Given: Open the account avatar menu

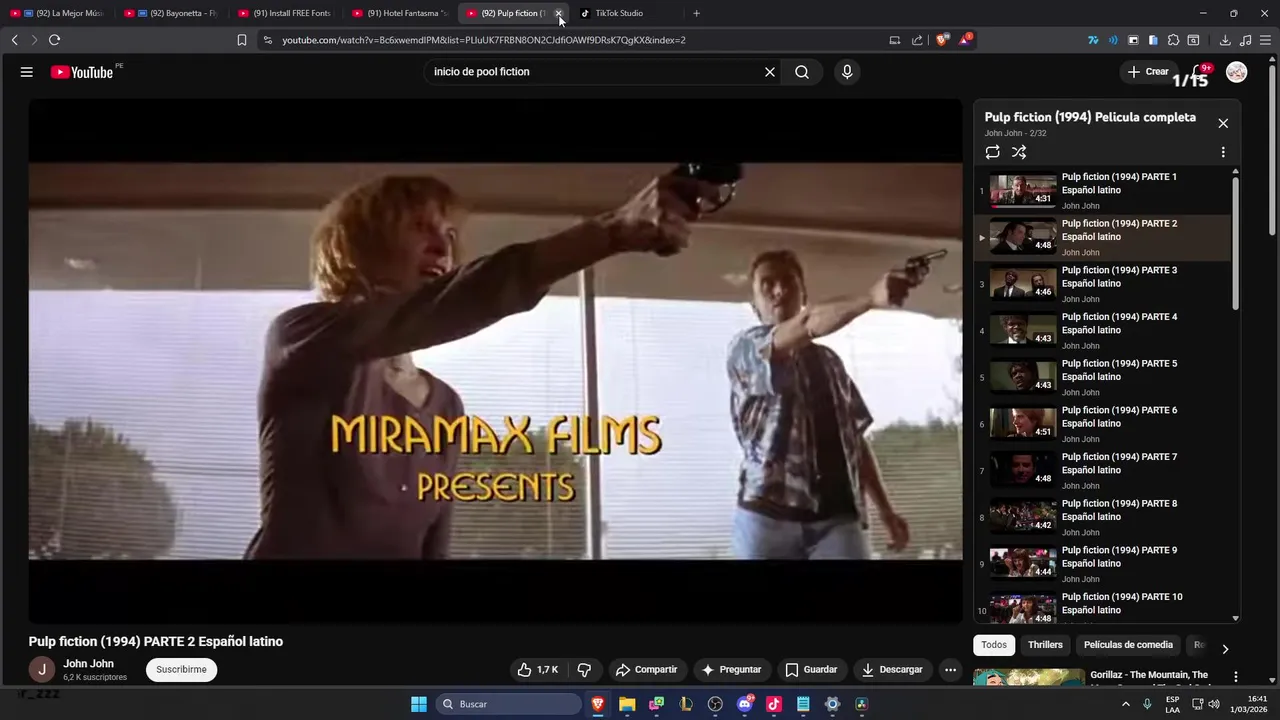Looking at the screenshot, I should [1237, 72].
